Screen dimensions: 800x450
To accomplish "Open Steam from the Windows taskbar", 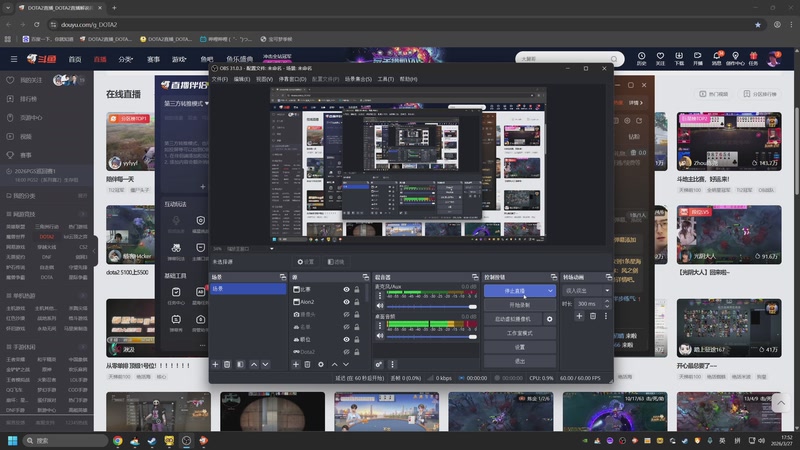I will (152, 441).
